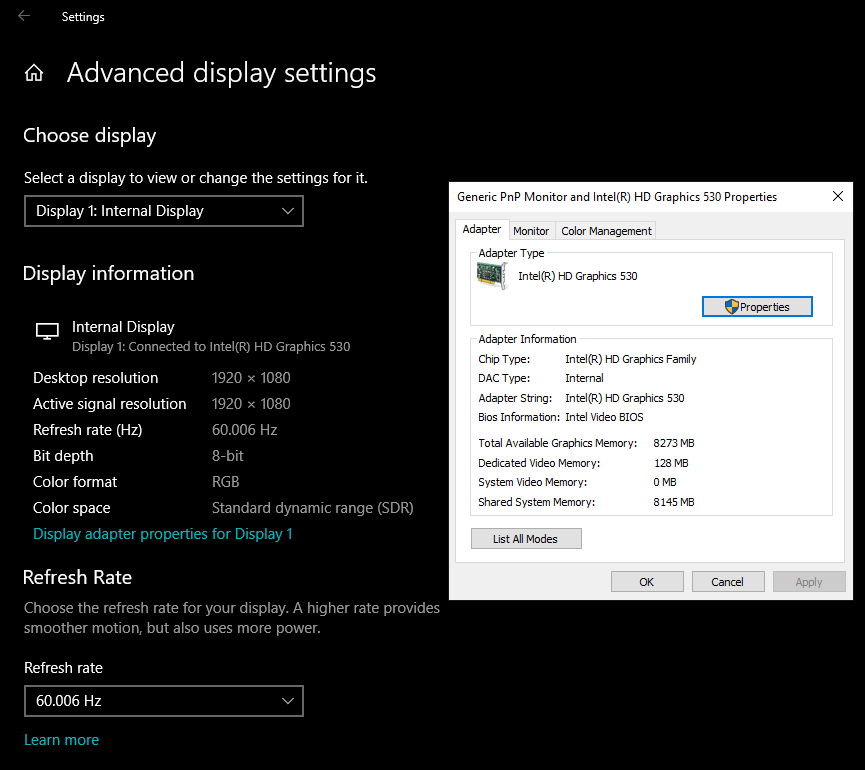Click the Intel Video BIOS text
The width and height of the screenshot is (865, 770).
pyautogui.click(x=604, y=417)
